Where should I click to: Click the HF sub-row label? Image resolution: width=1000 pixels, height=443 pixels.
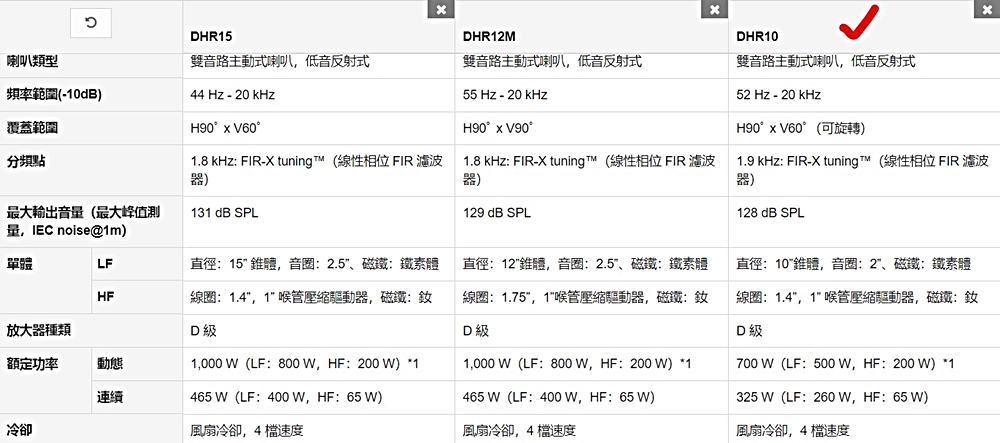105,297
